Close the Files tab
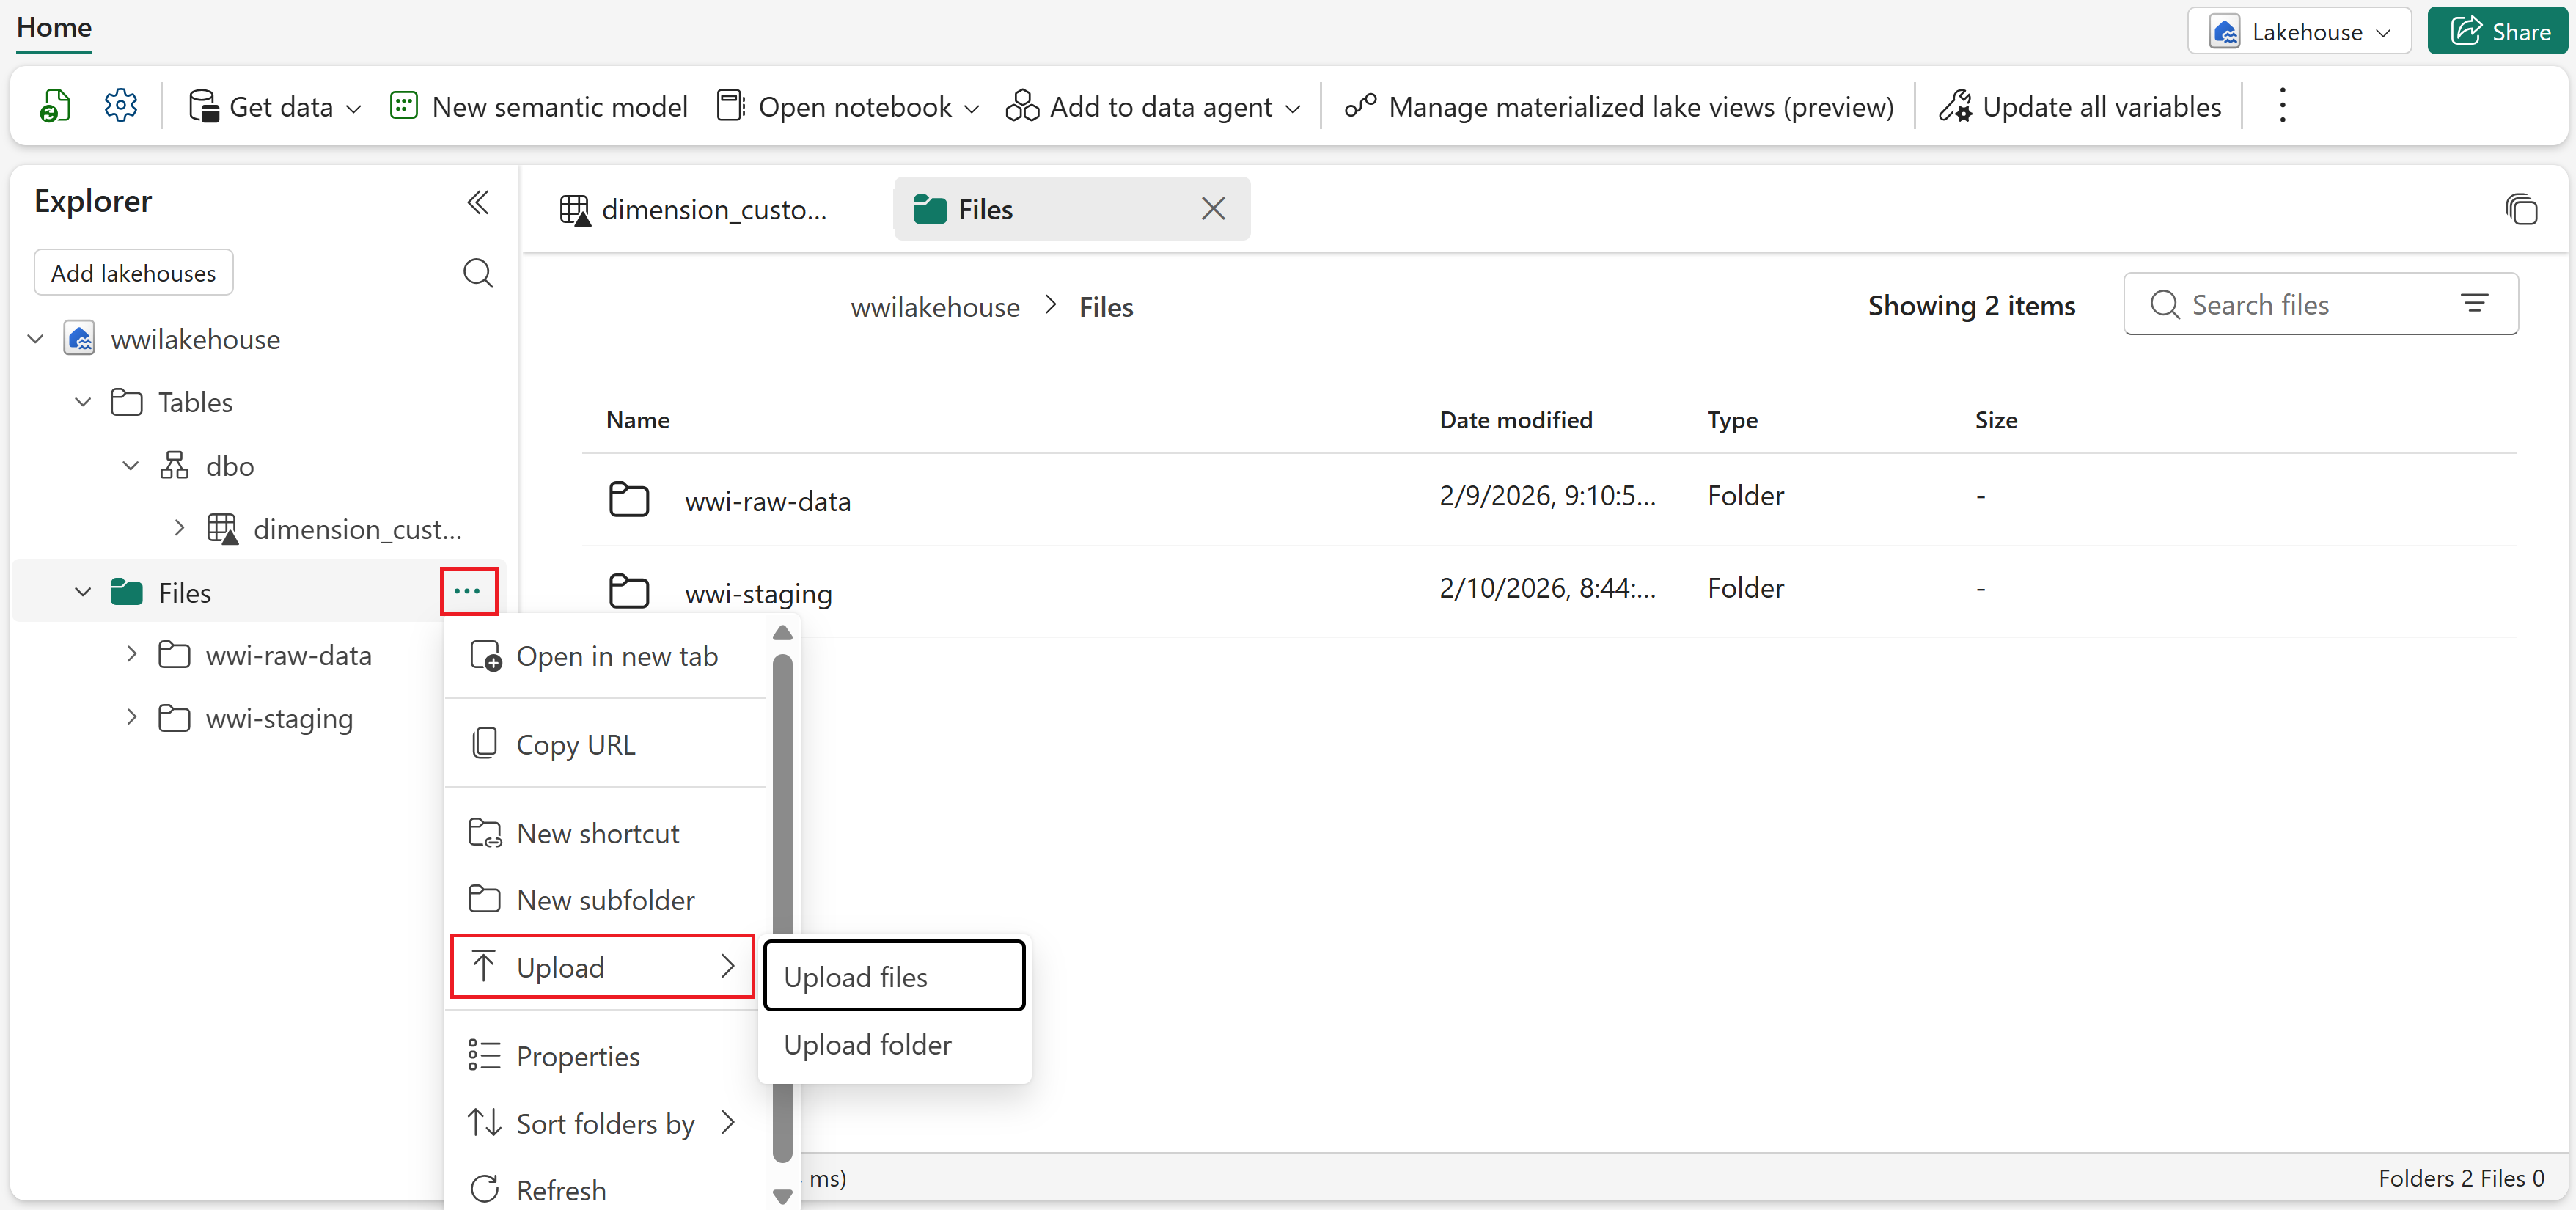 click(1213, 209)
